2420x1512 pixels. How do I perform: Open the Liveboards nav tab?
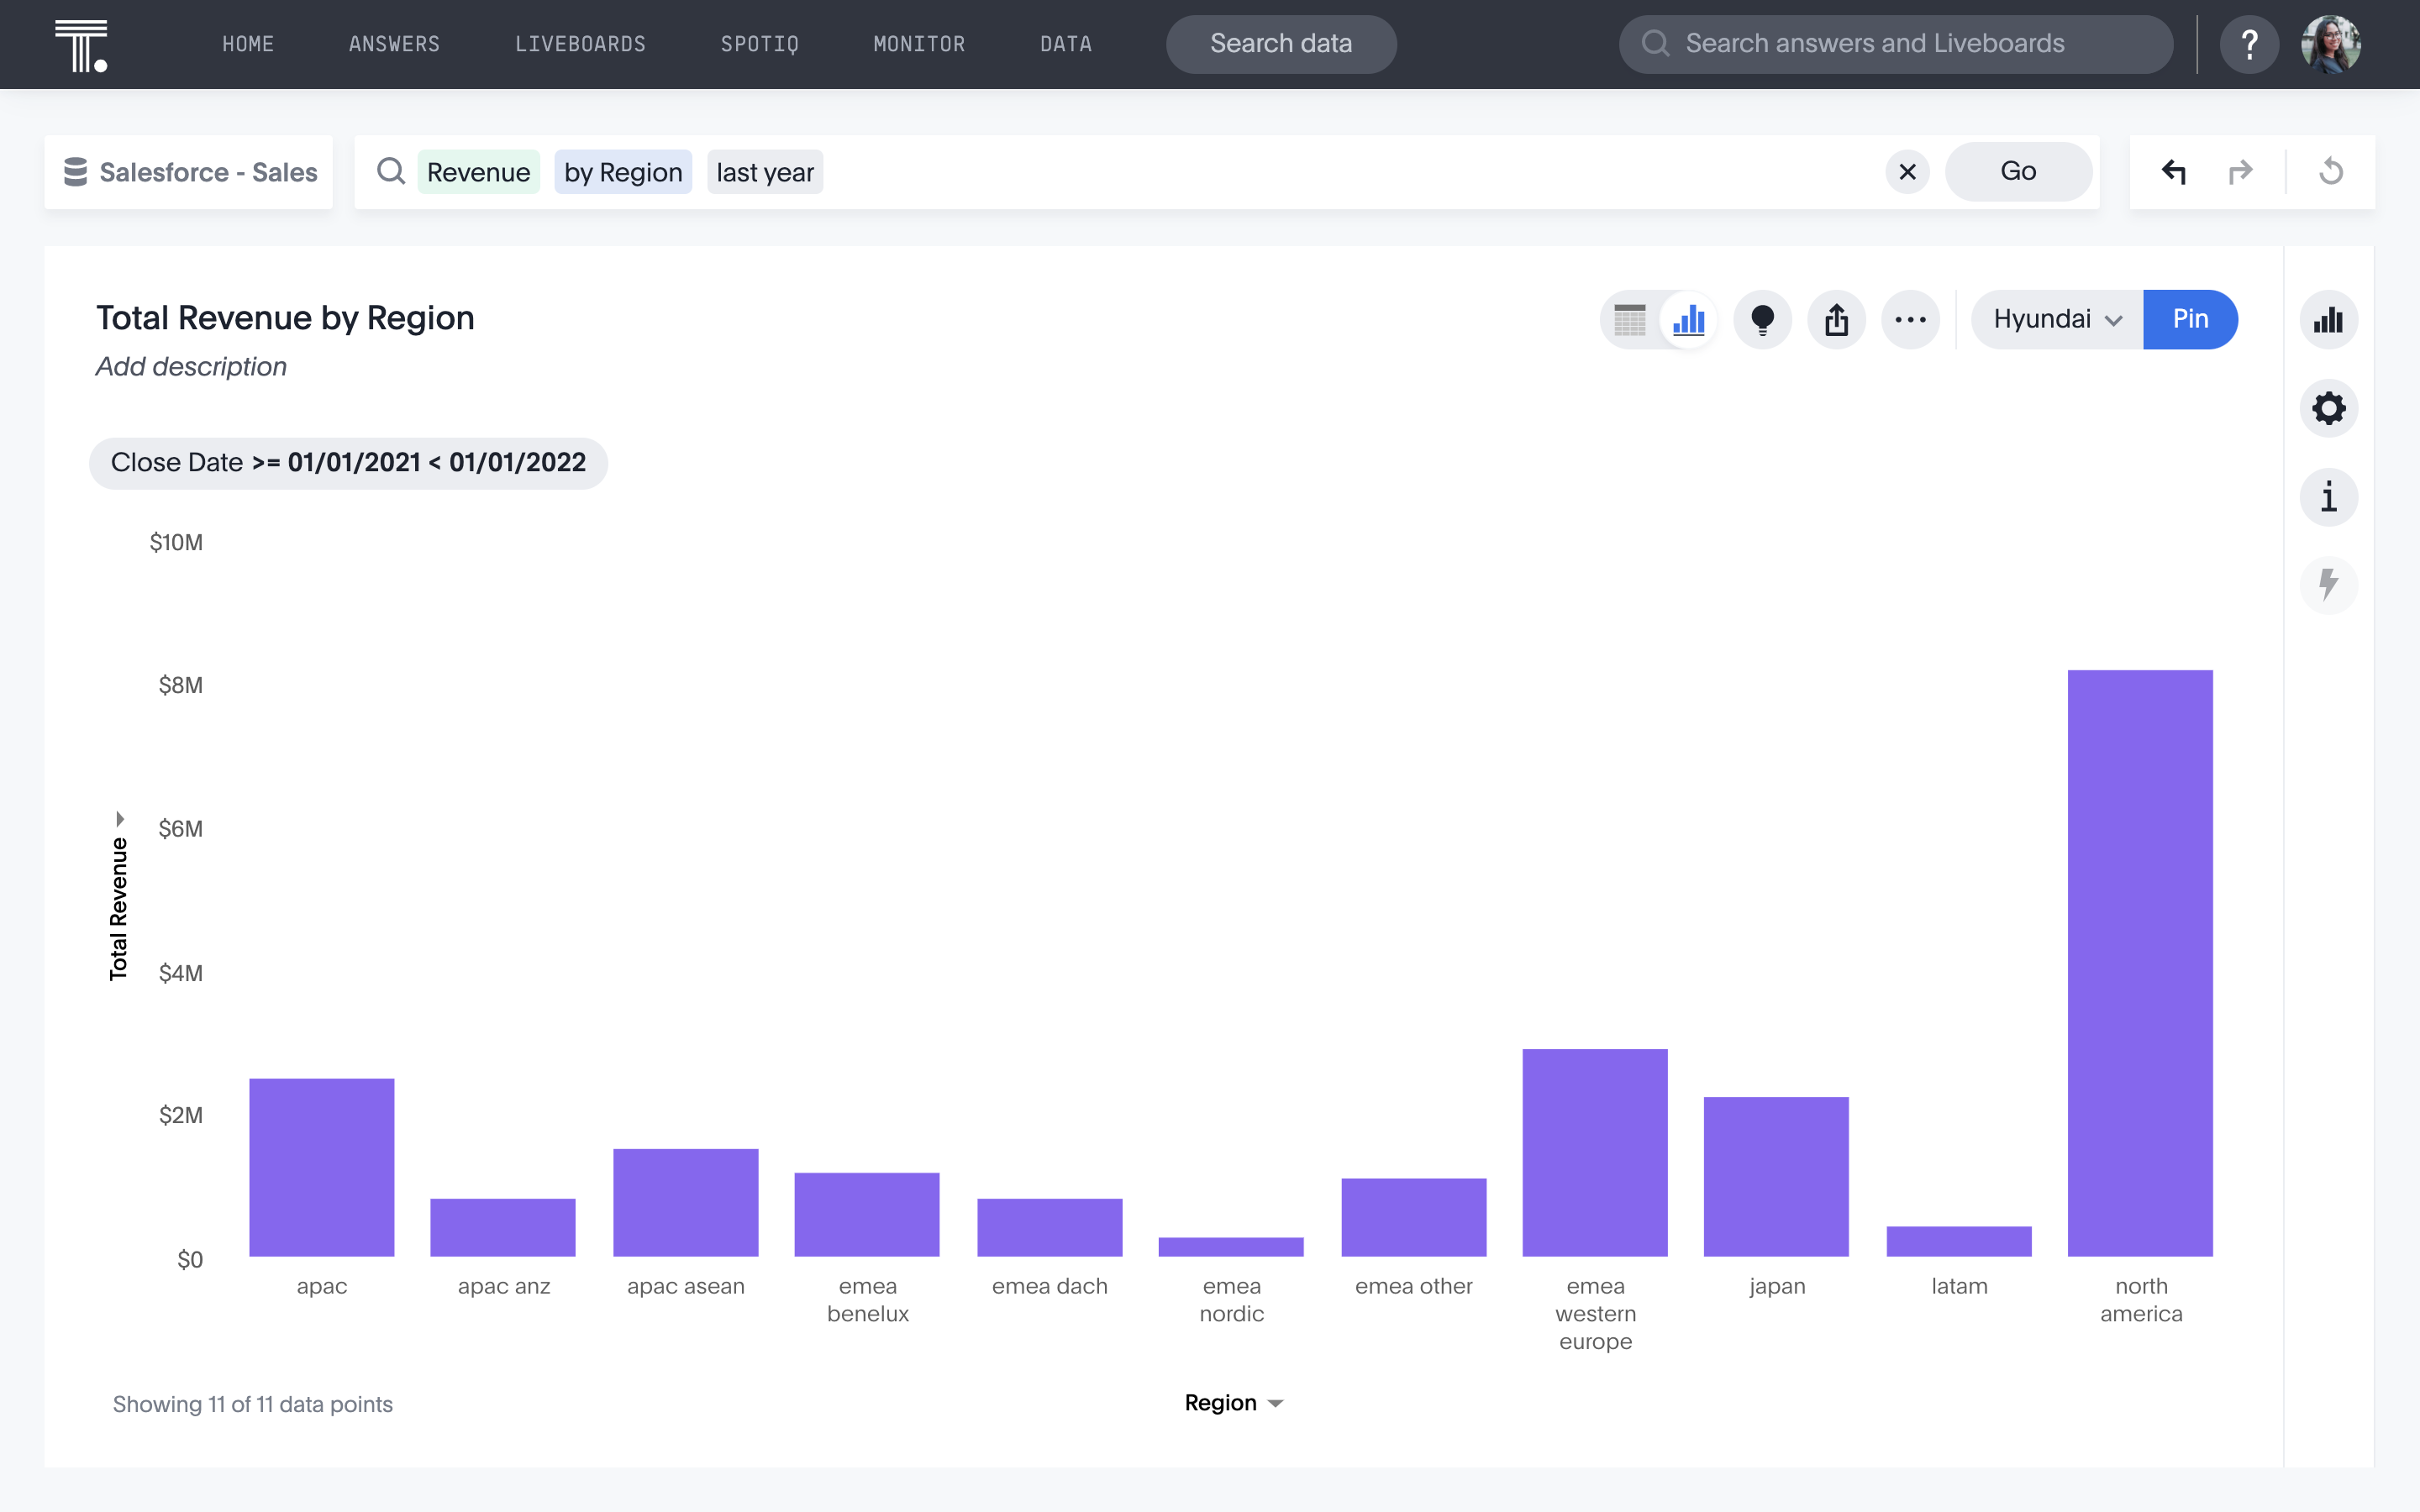(580, 44)
